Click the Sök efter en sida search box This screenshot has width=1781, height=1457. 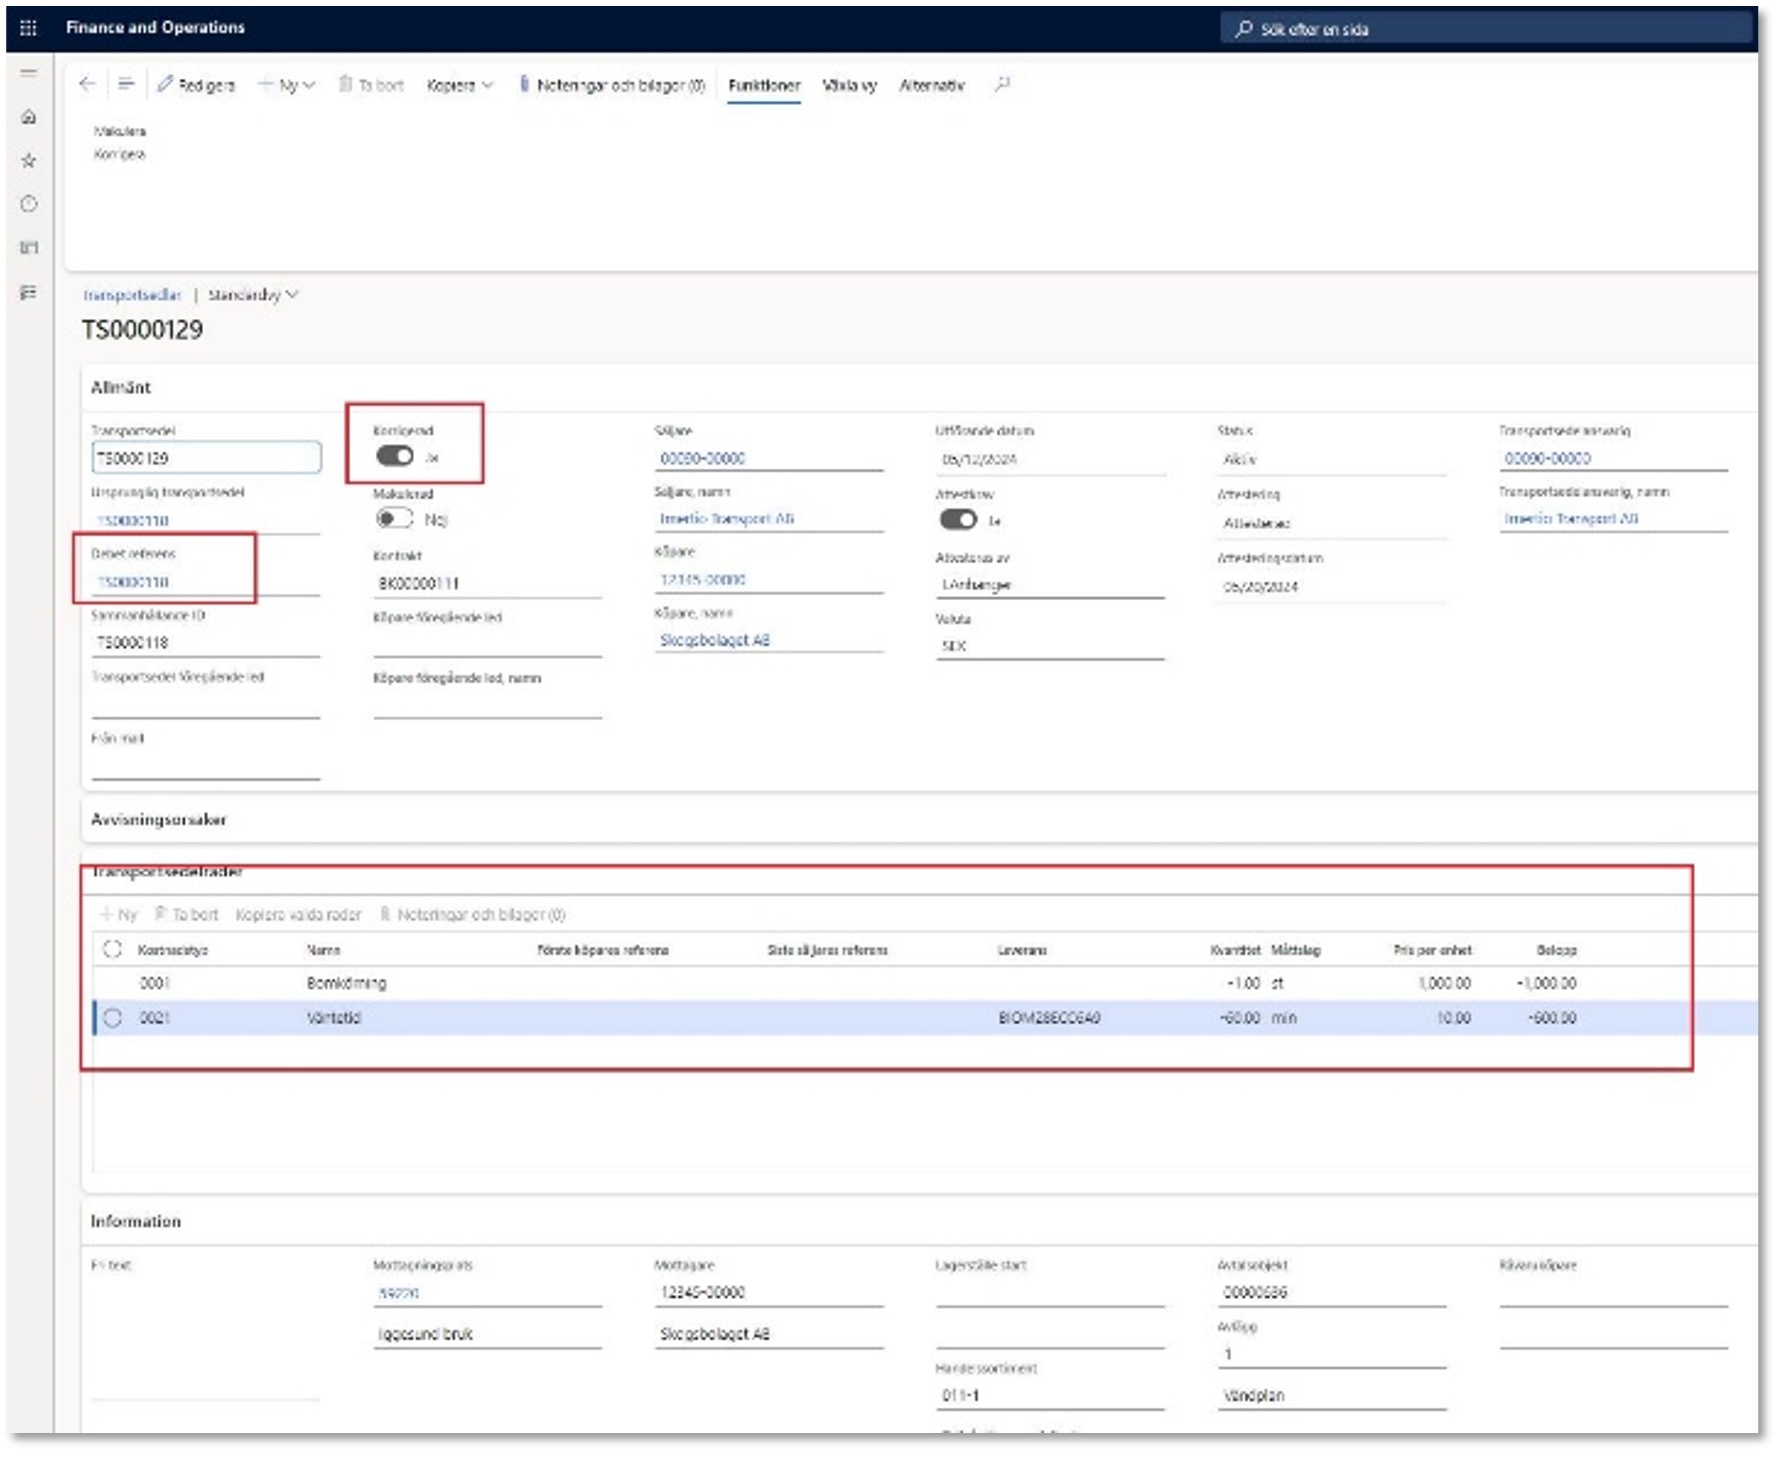pyautogui.click(x=1484, y=29)
